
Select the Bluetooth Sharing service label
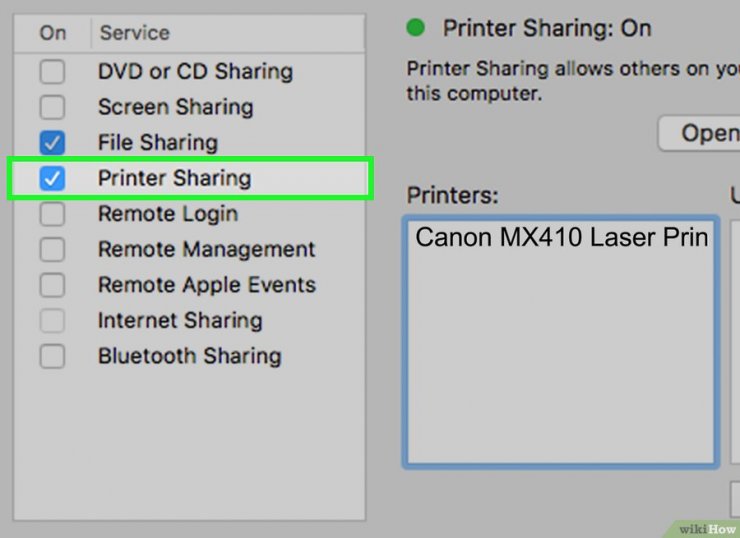tap(189, 356)
